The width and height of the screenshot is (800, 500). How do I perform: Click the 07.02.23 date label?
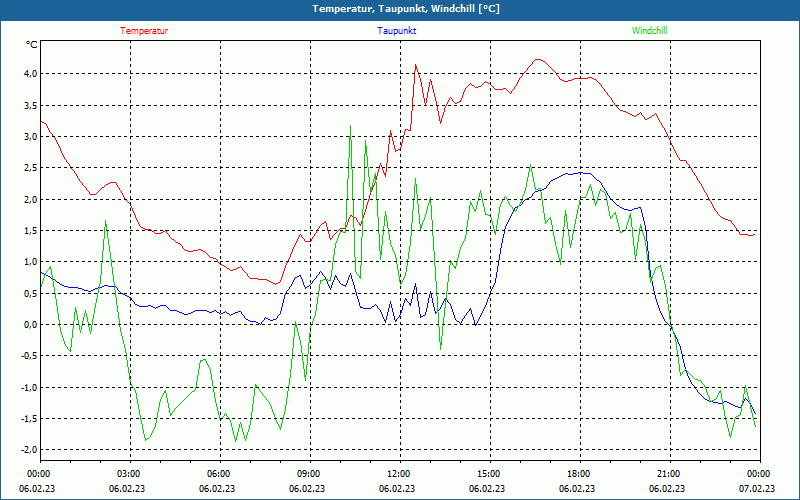(757, 488)
